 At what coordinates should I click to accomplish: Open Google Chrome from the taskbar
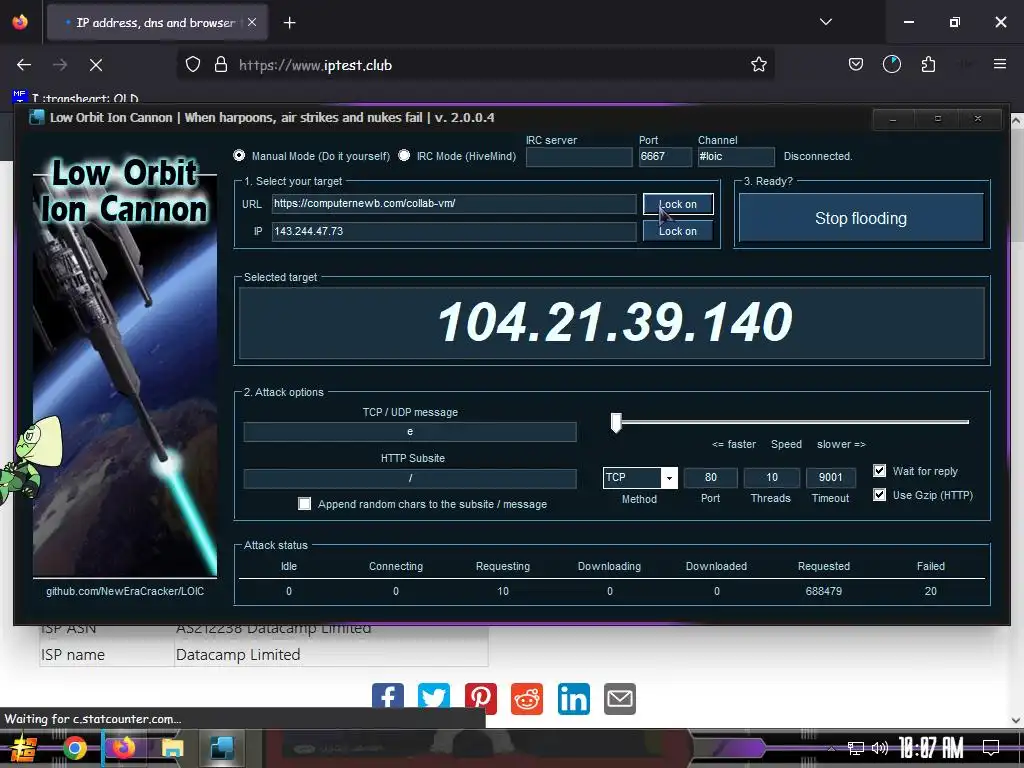[x=74, y=748]
